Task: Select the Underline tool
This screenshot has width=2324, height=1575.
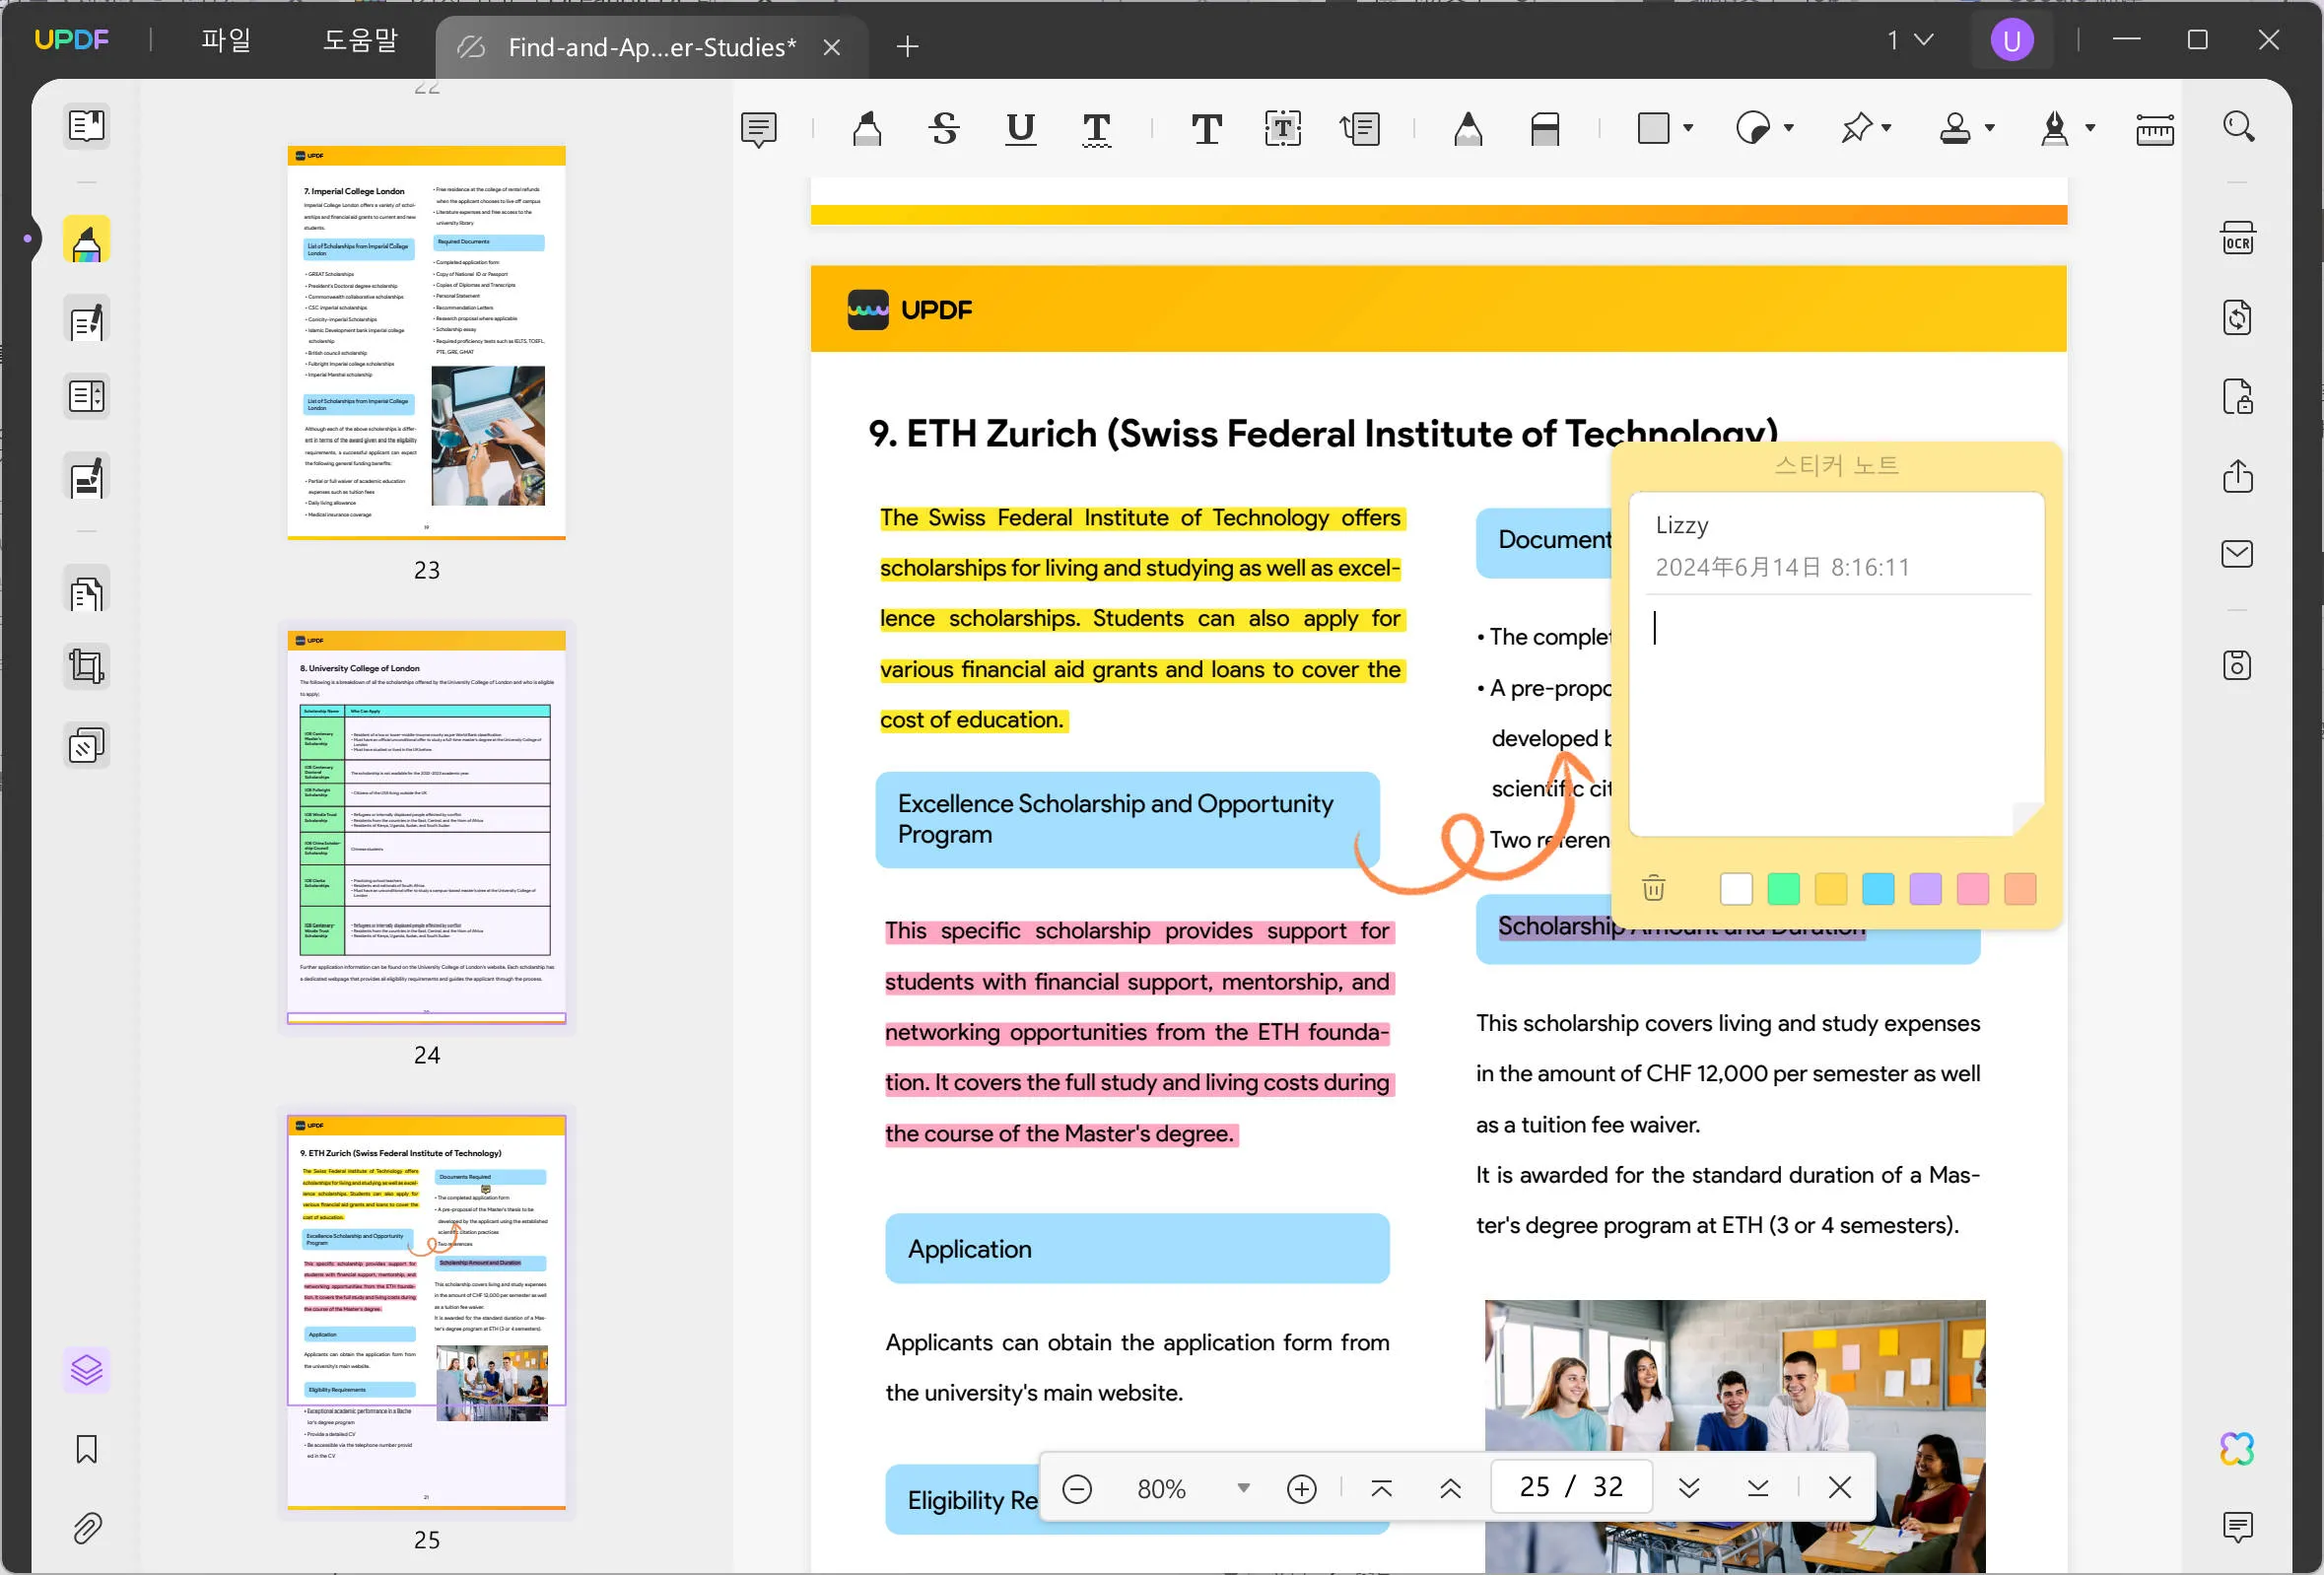Action: point(1020,129)
